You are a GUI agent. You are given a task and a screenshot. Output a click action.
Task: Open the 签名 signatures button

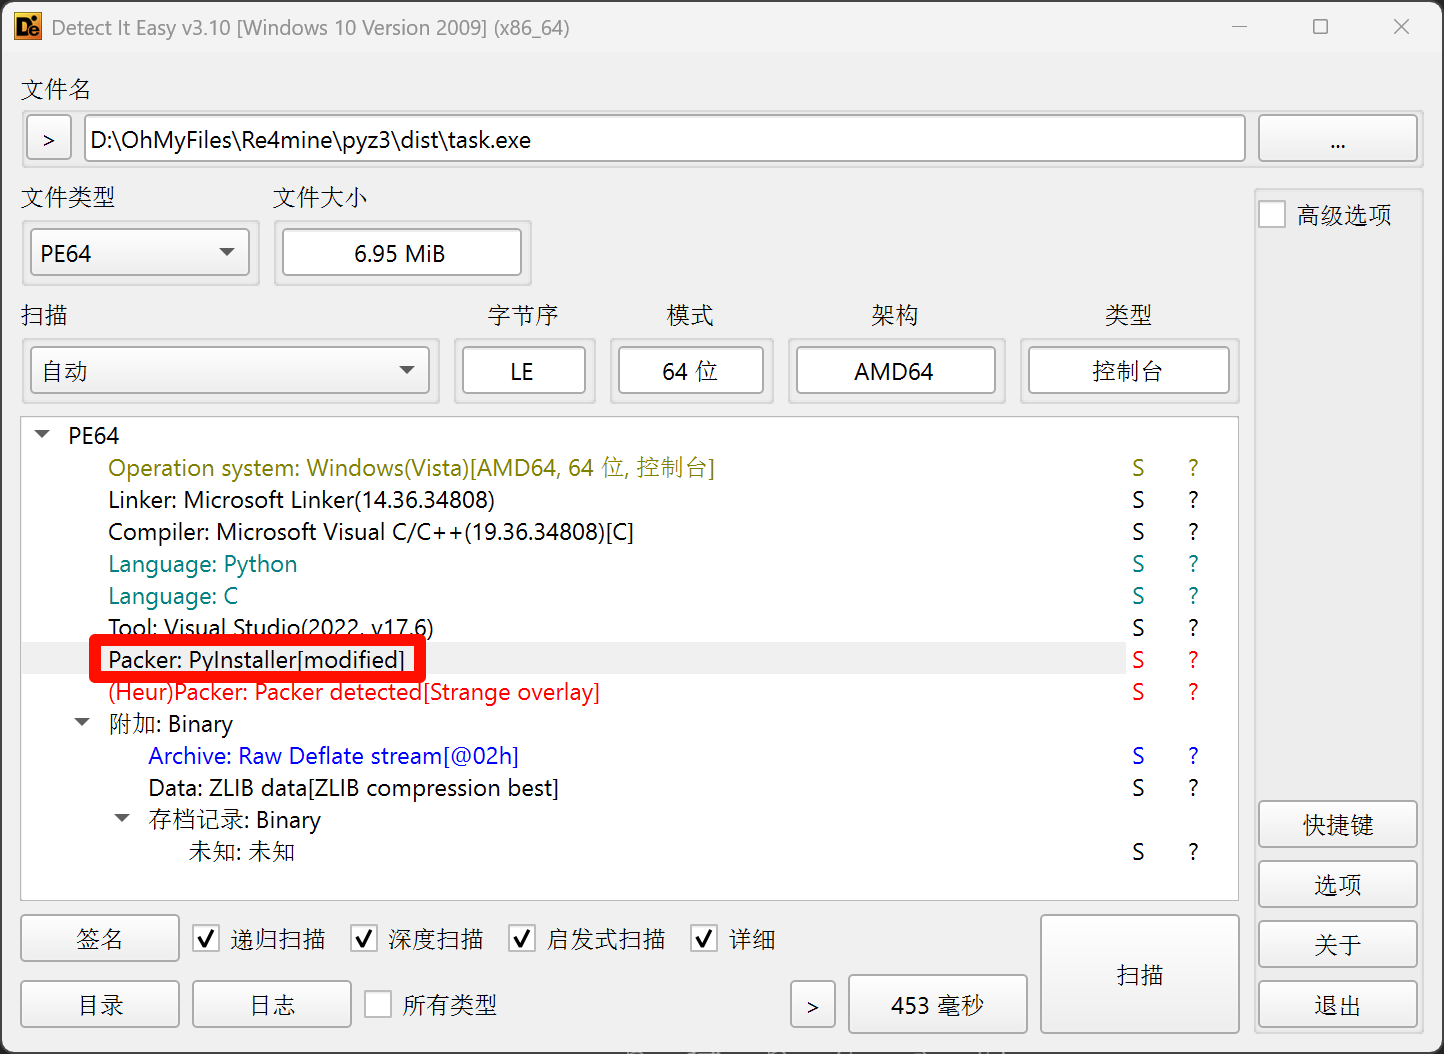click(x=100, y=939)
